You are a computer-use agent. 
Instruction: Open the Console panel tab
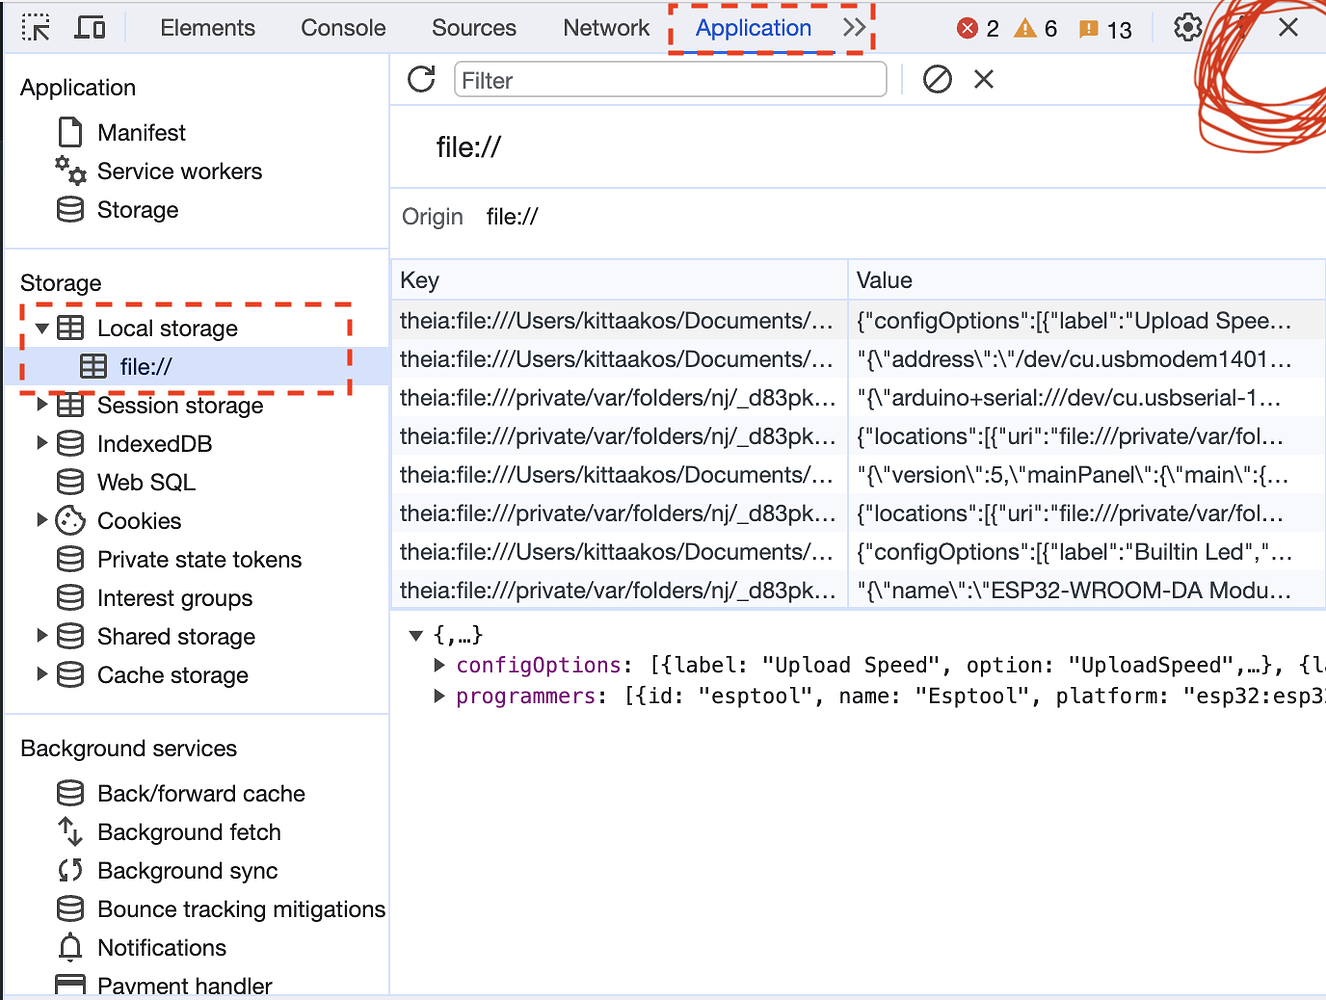[x=343, y=28]
